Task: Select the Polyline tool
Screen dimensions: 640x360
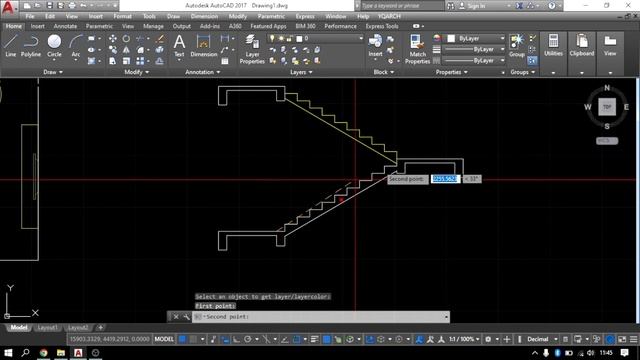Action: [x=31, y=45]
